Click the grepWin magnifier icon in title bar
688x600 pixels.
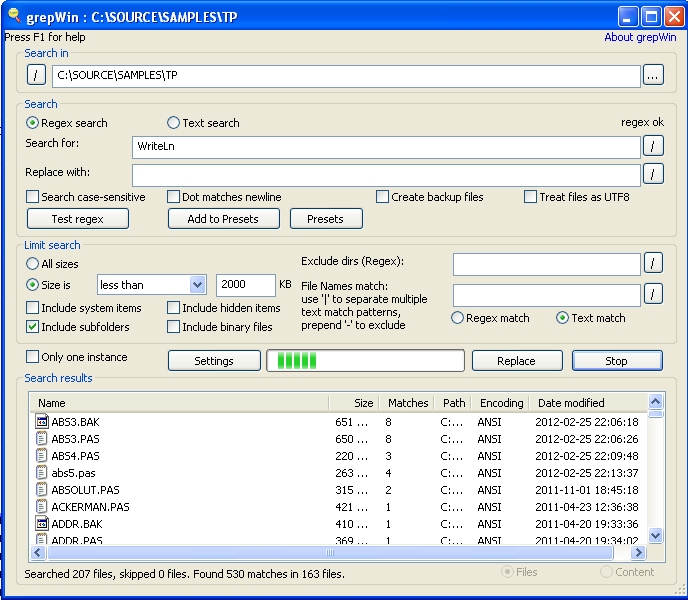pyautogui.click(x=13, y=16)
